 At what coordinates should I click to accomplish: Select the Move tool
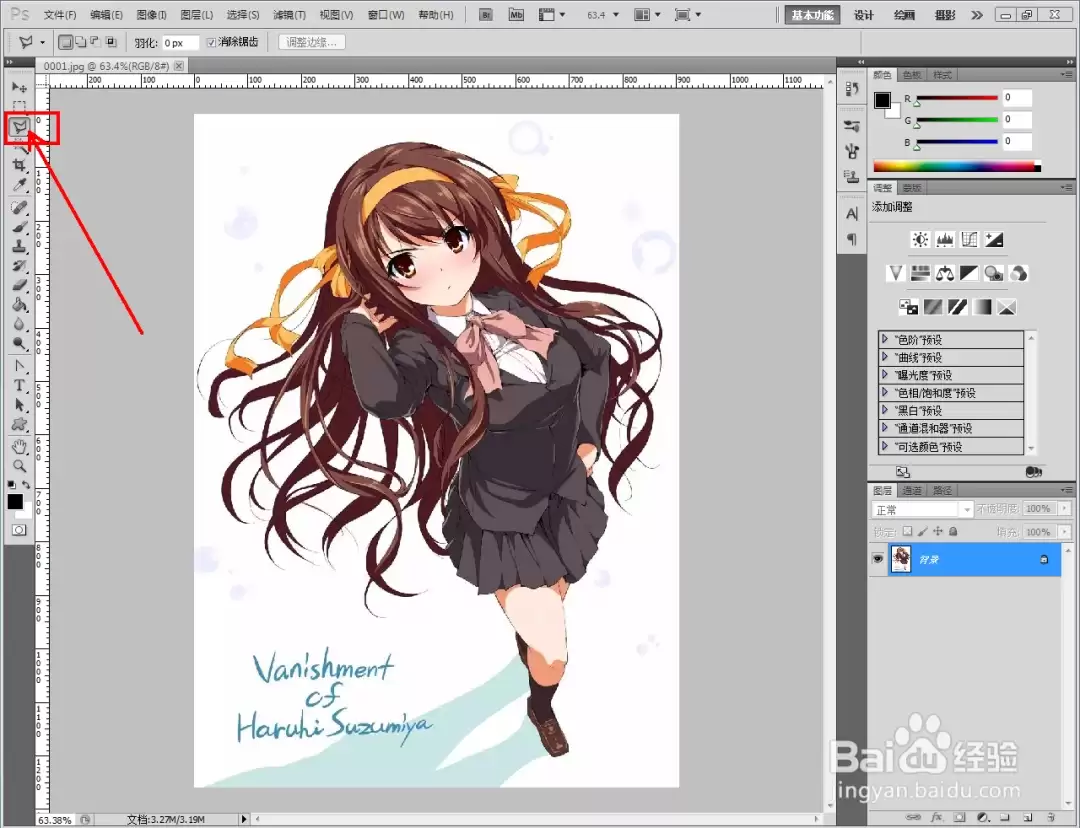(x=19, y=87)
